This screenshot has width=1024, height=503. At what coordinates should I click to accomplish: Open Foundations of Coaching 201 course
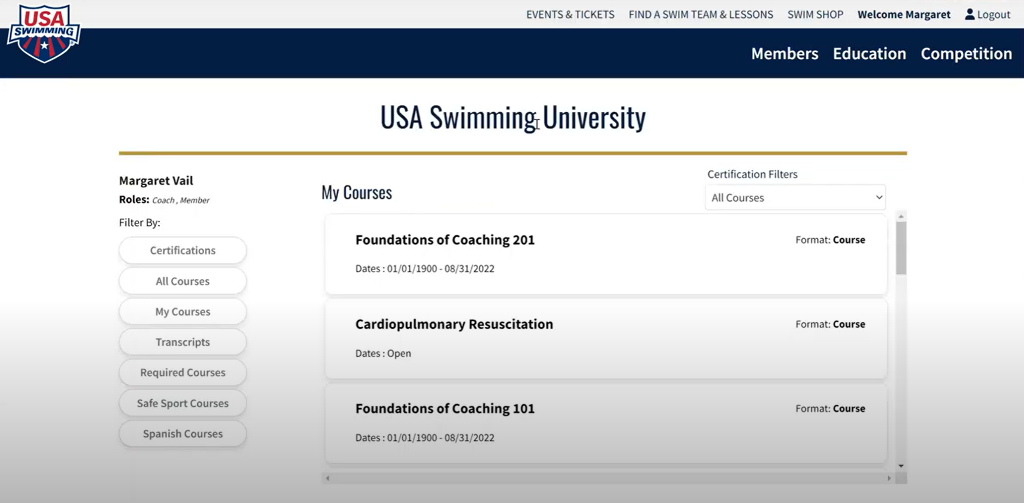[x=445, y=240]
